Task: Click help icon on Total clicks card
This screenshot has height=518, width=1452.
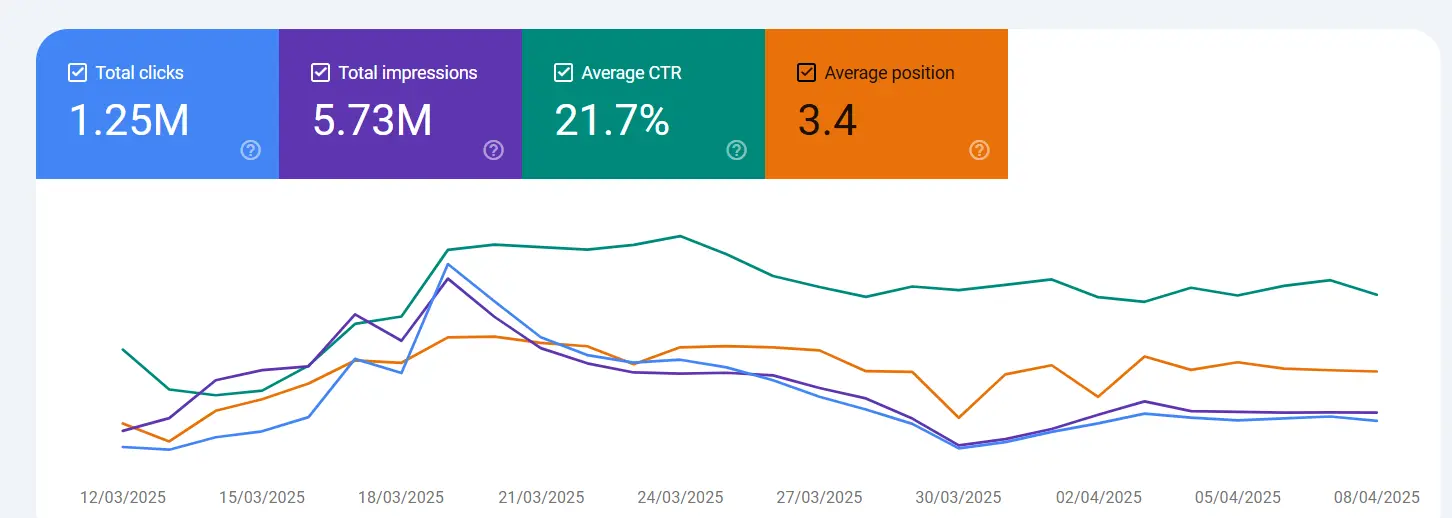Action: (x=251, y=150)
